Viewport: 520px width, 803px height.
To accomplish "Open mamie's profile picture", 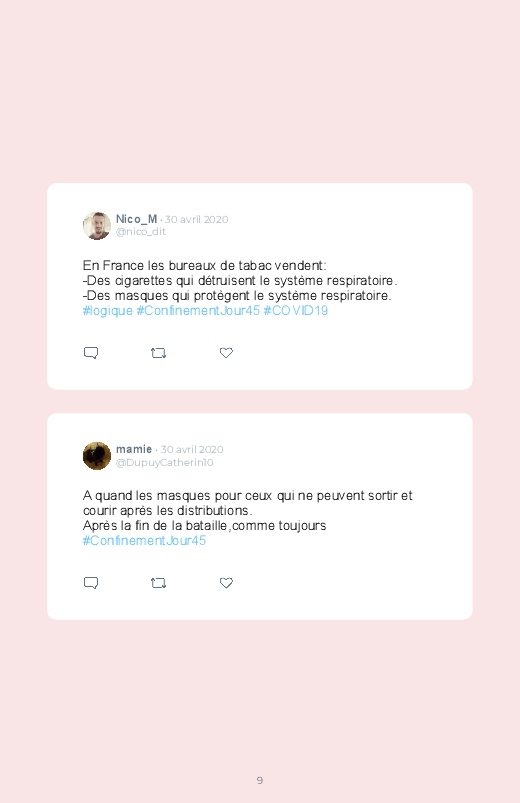I will pos(97,456).
